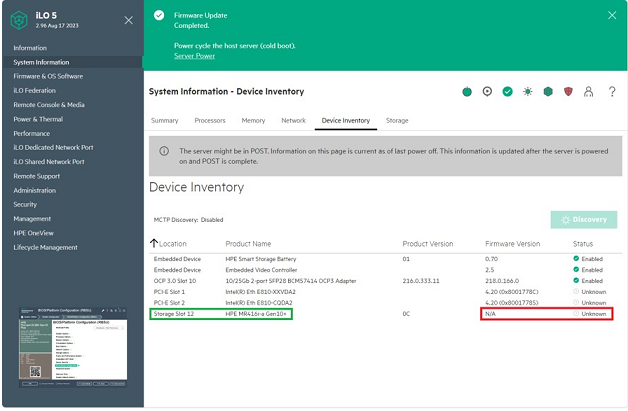
Task: Click Enabled status icon for OCP 3.0 Slot 10
Action: pos(576,280)
